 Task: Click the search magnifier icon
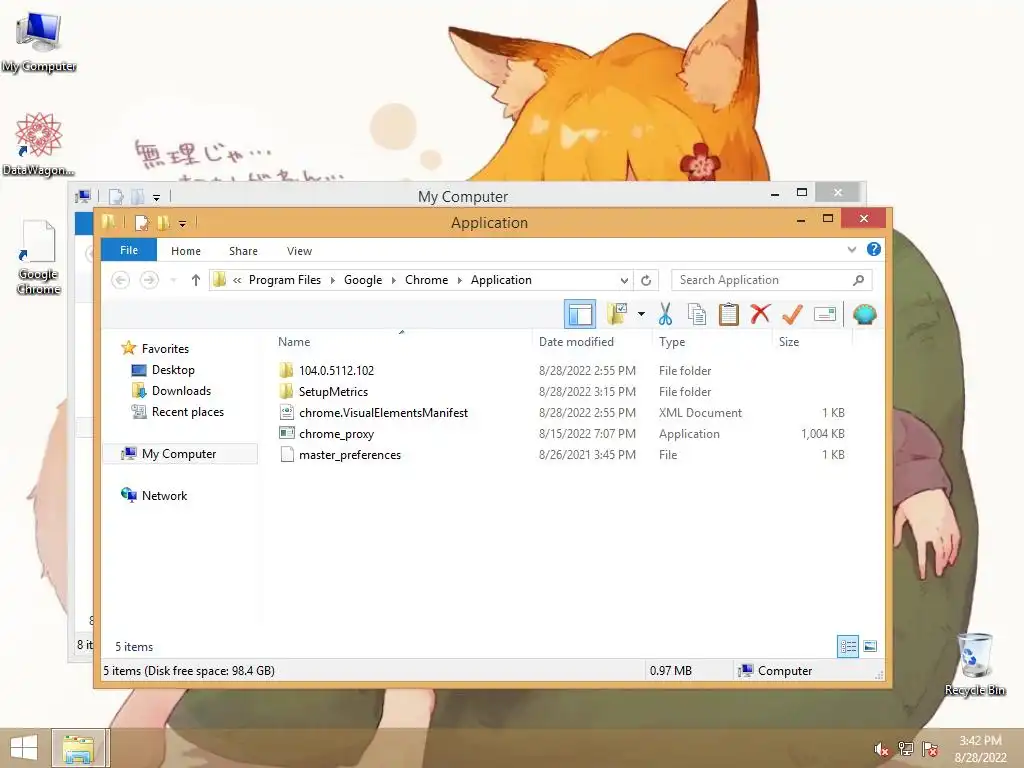(858, 280)
